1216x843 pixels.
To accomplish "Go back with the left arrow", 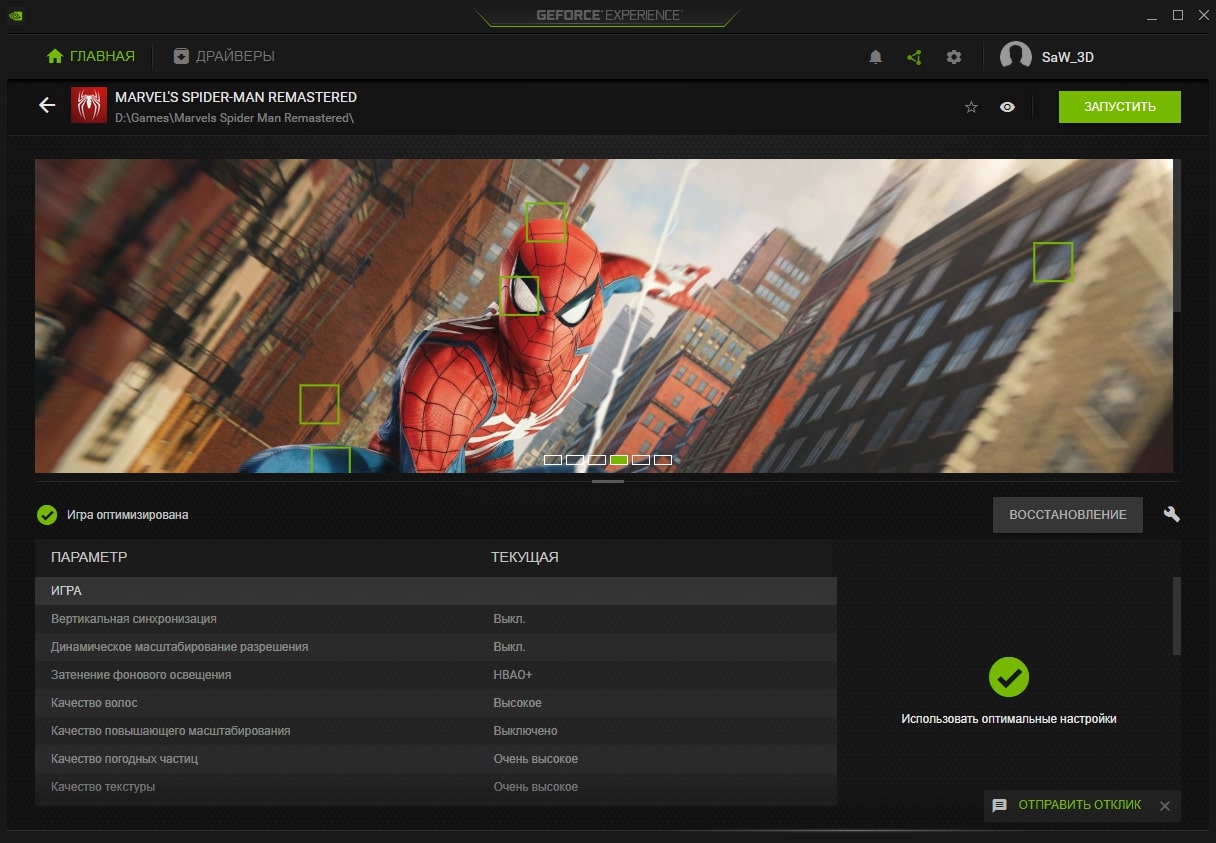I will [x=47, y=105].
